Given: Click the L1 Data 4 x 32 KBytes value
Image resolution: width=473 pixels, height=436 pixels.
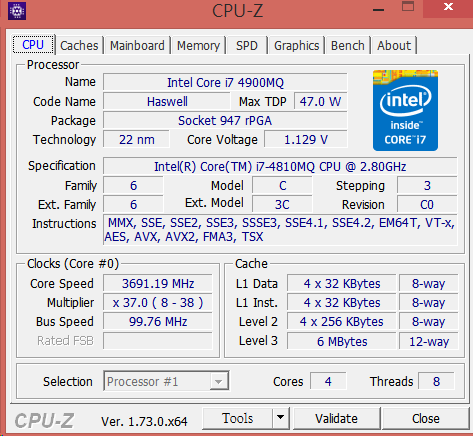Looking at the screenshot, I should point(342,284).
